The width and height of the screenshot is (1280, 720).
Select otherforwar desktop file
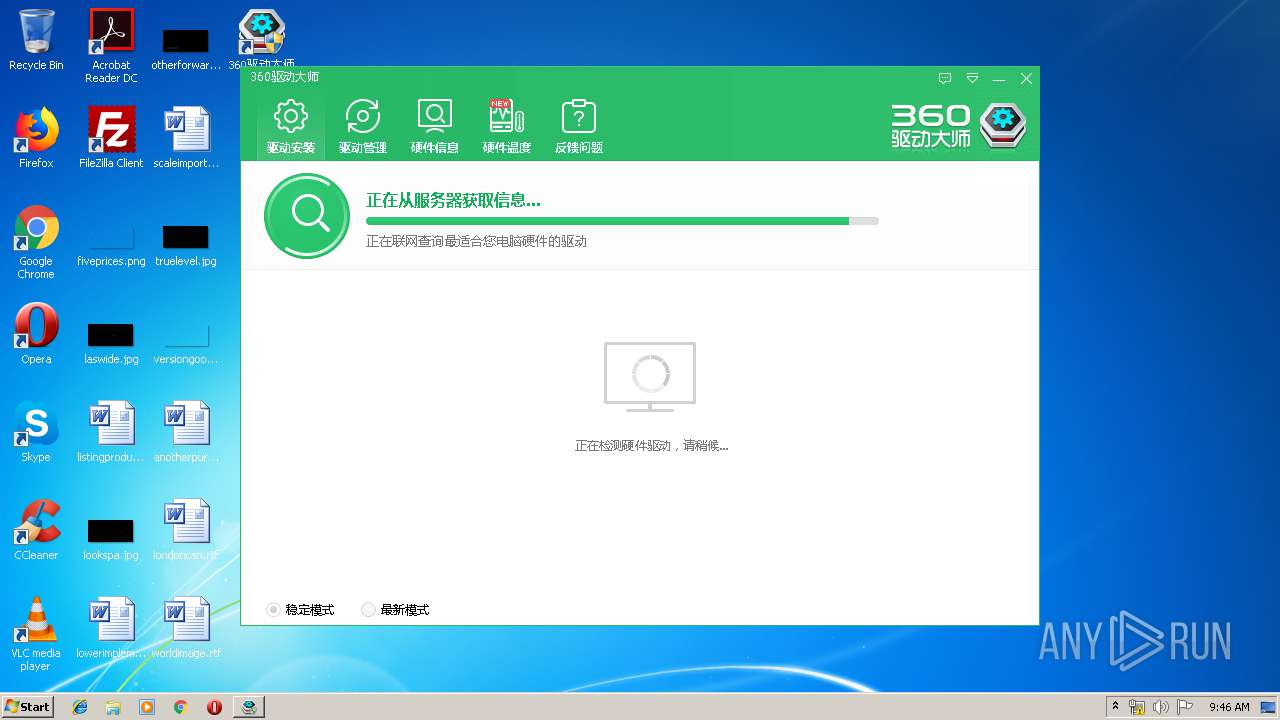coord(186,48)
